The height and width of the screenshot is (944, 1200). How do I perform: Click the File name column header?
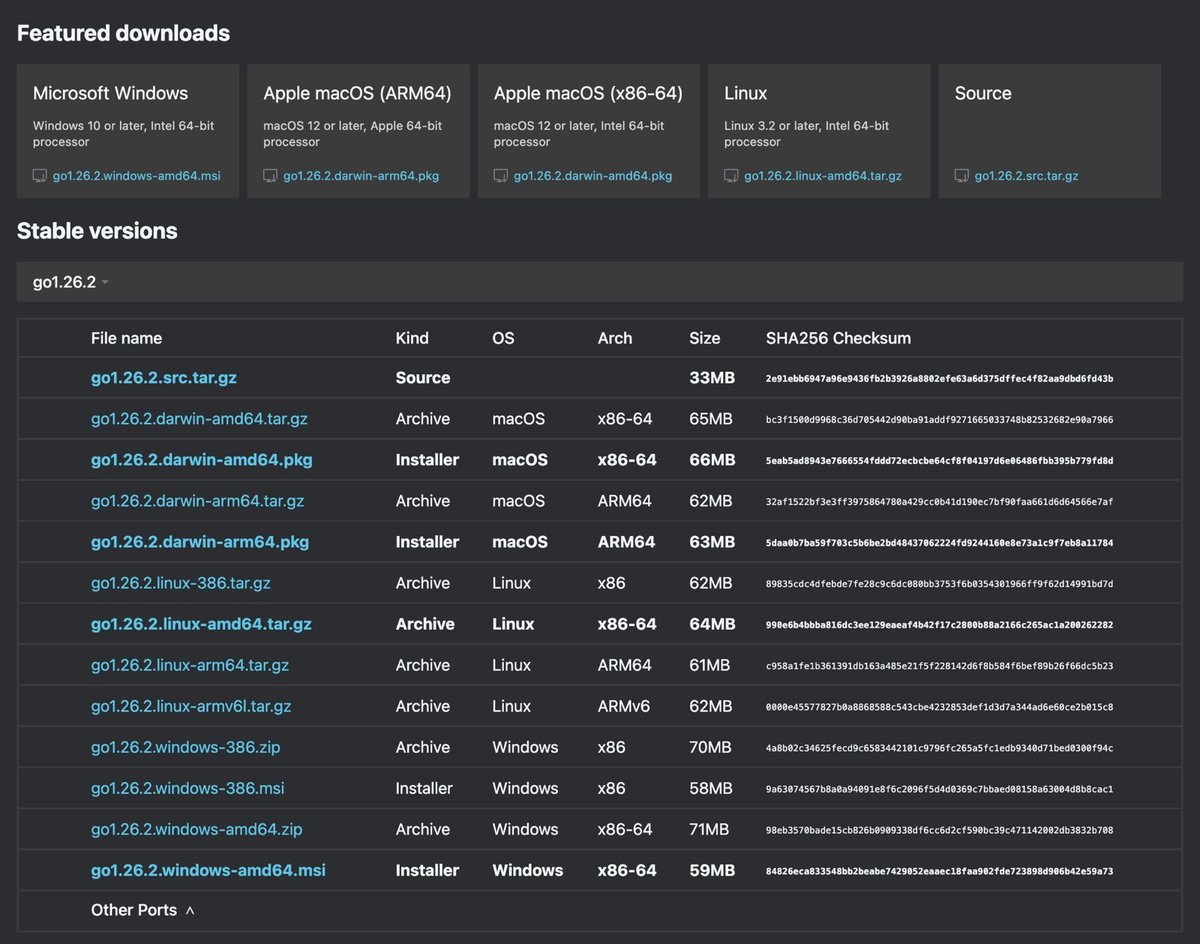(126, 338)
